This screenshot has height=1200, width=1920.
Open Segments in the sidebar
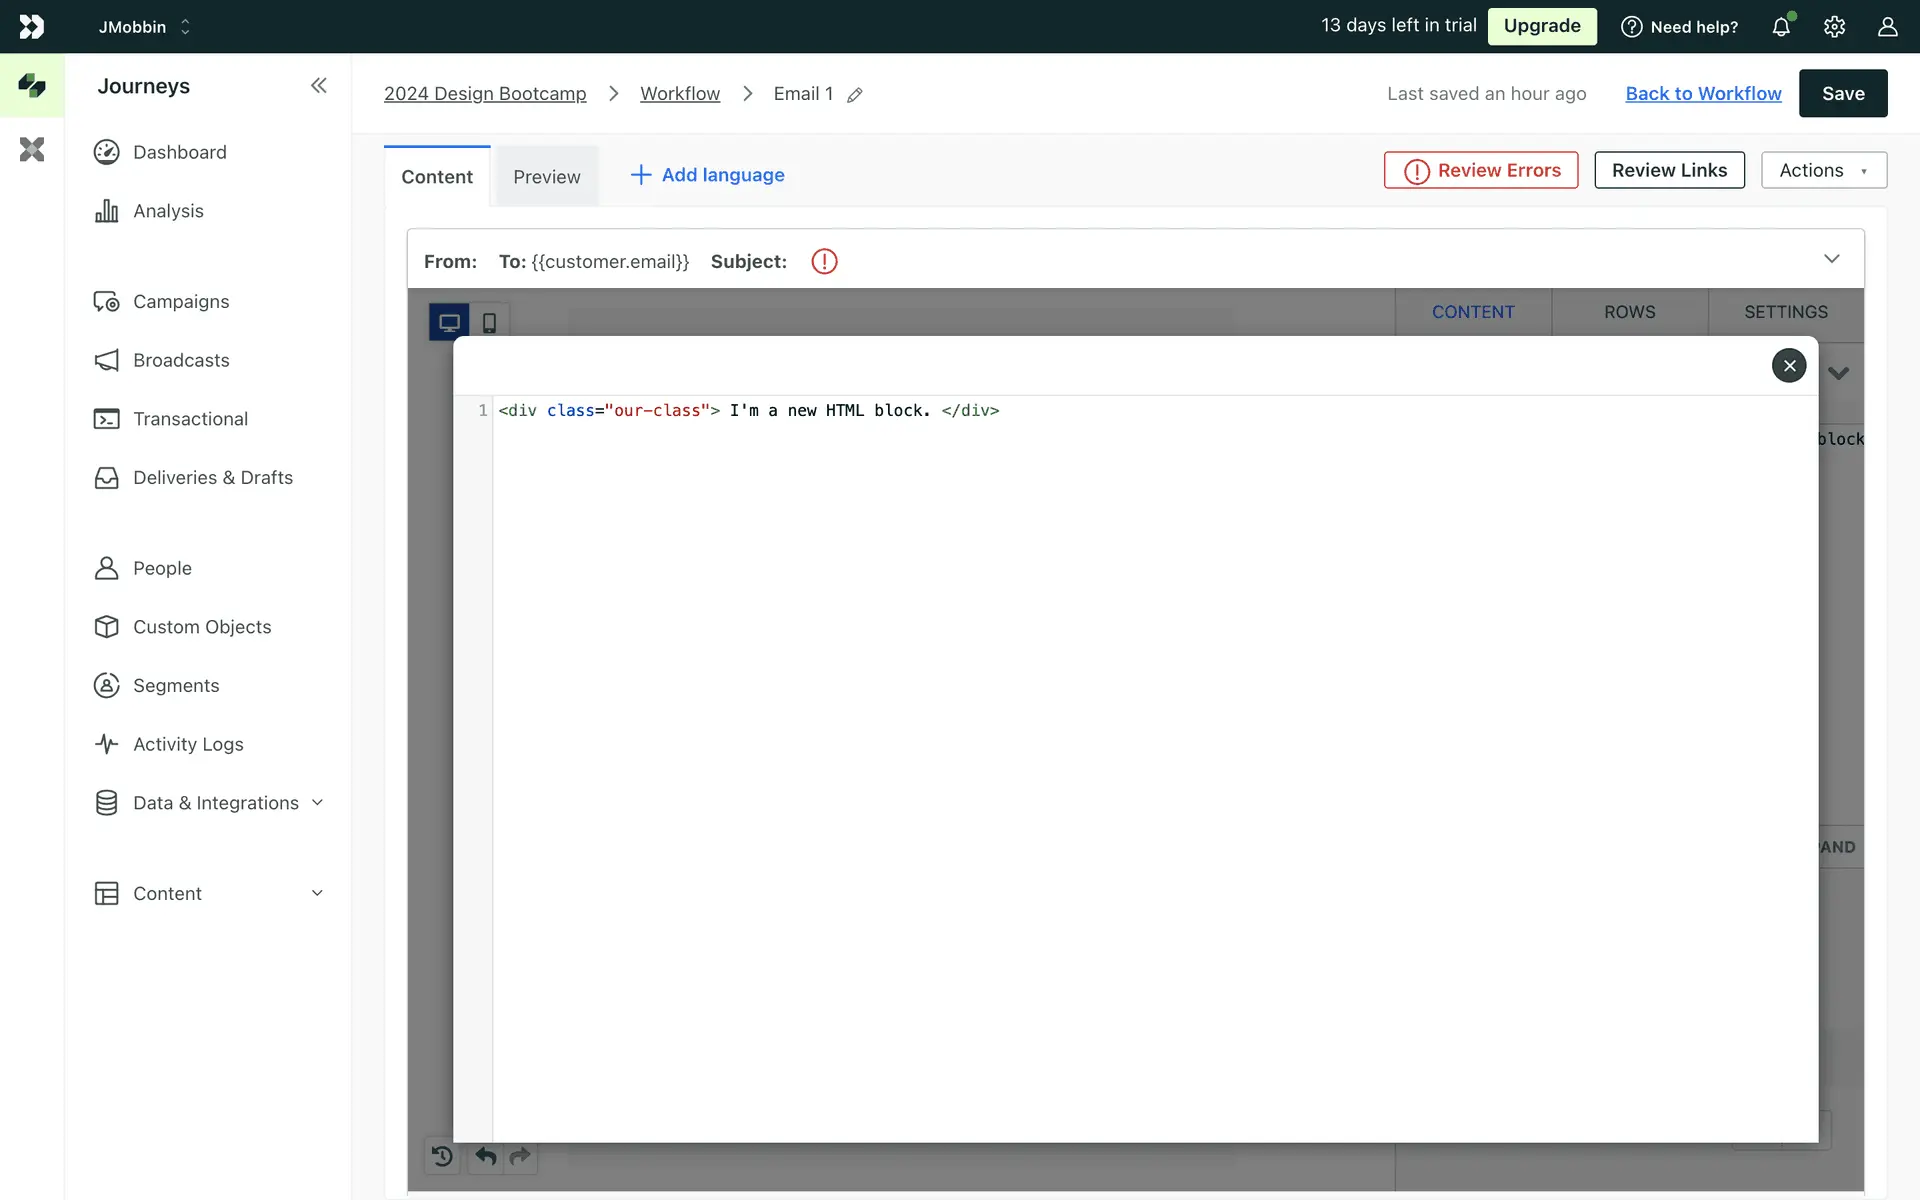[x=176, y=686]
